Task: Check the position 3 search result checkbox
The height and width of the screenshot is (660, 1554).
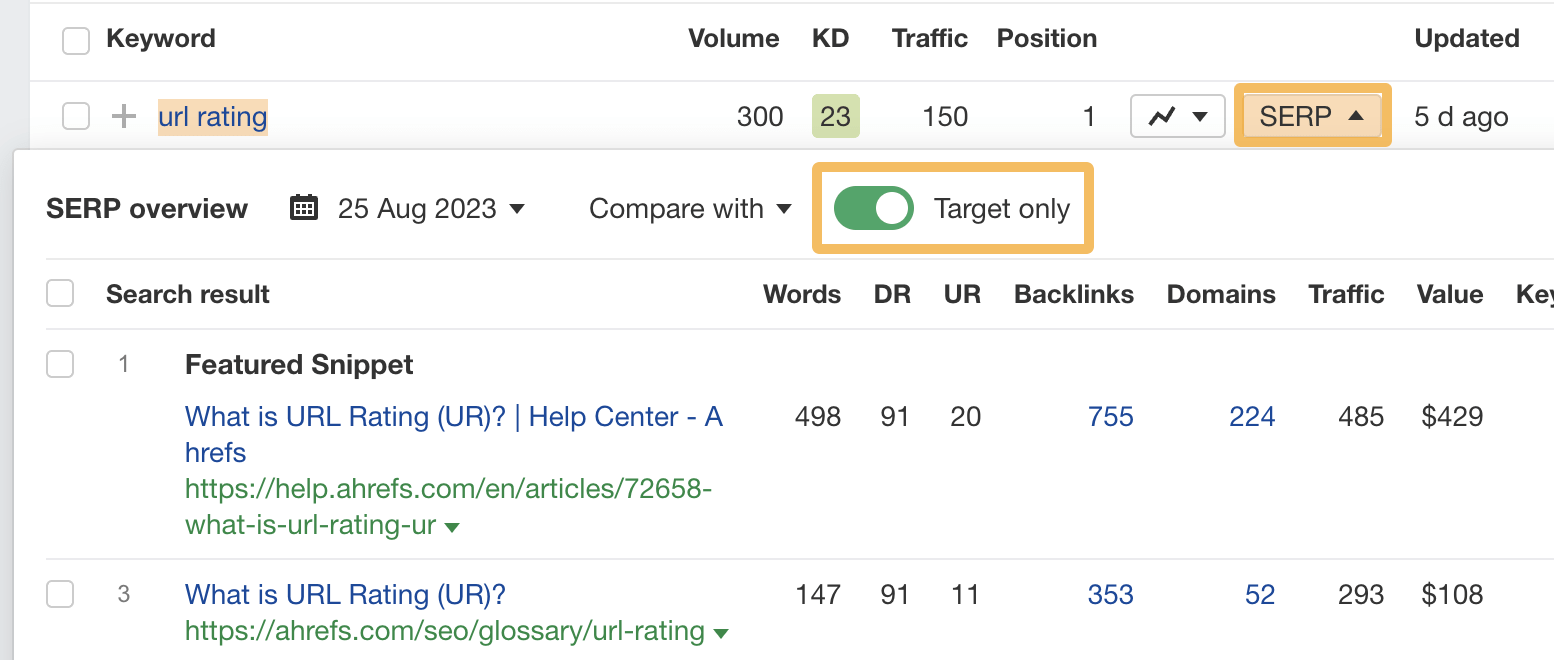Action: (60, 593)
